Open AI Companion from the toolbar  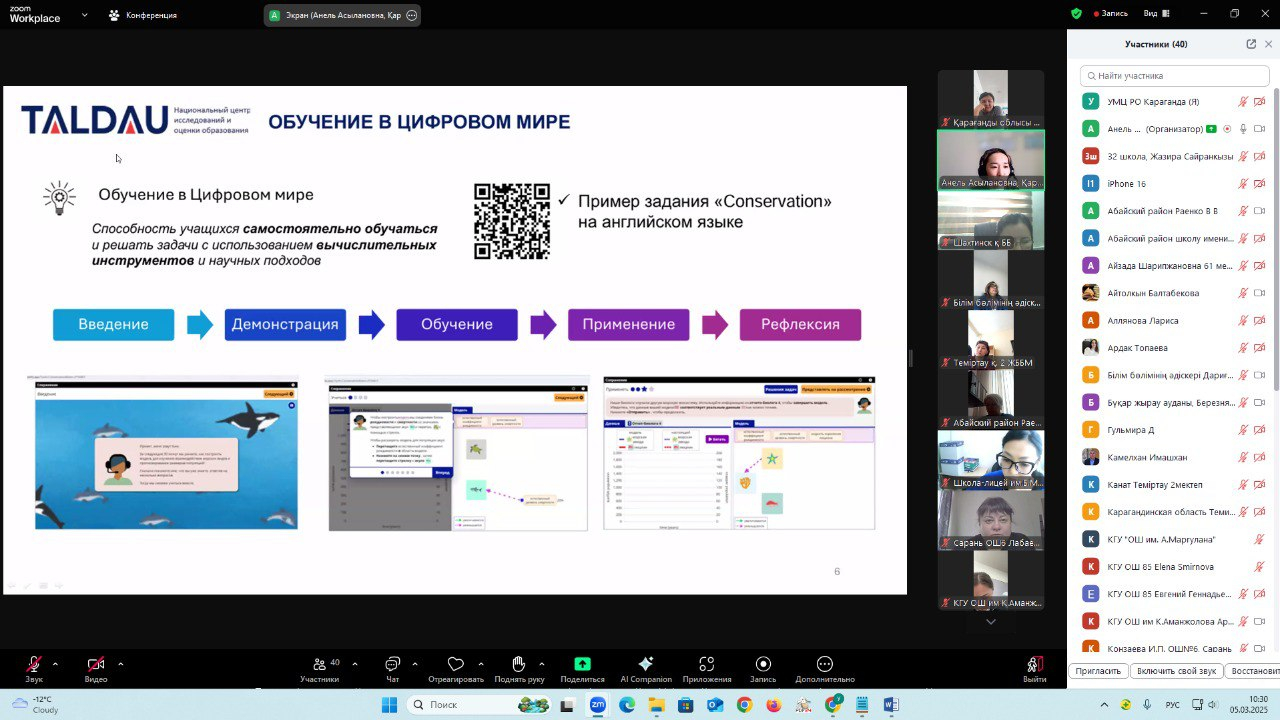(x=645, y=665)
